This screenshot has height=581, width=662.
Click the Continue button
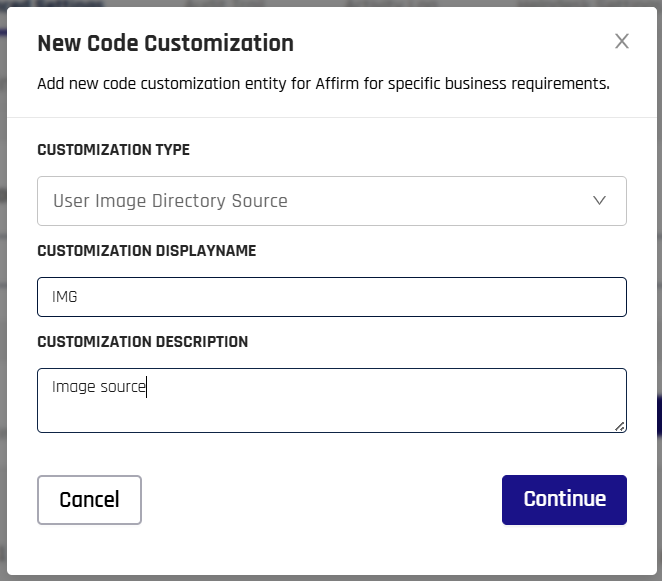[564, 500]
